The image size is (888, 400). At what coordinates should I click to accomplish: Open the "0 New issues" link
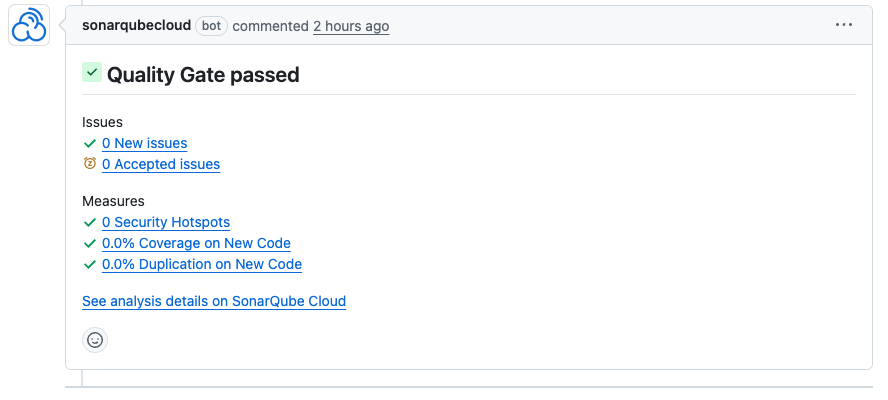click(144, 144)
